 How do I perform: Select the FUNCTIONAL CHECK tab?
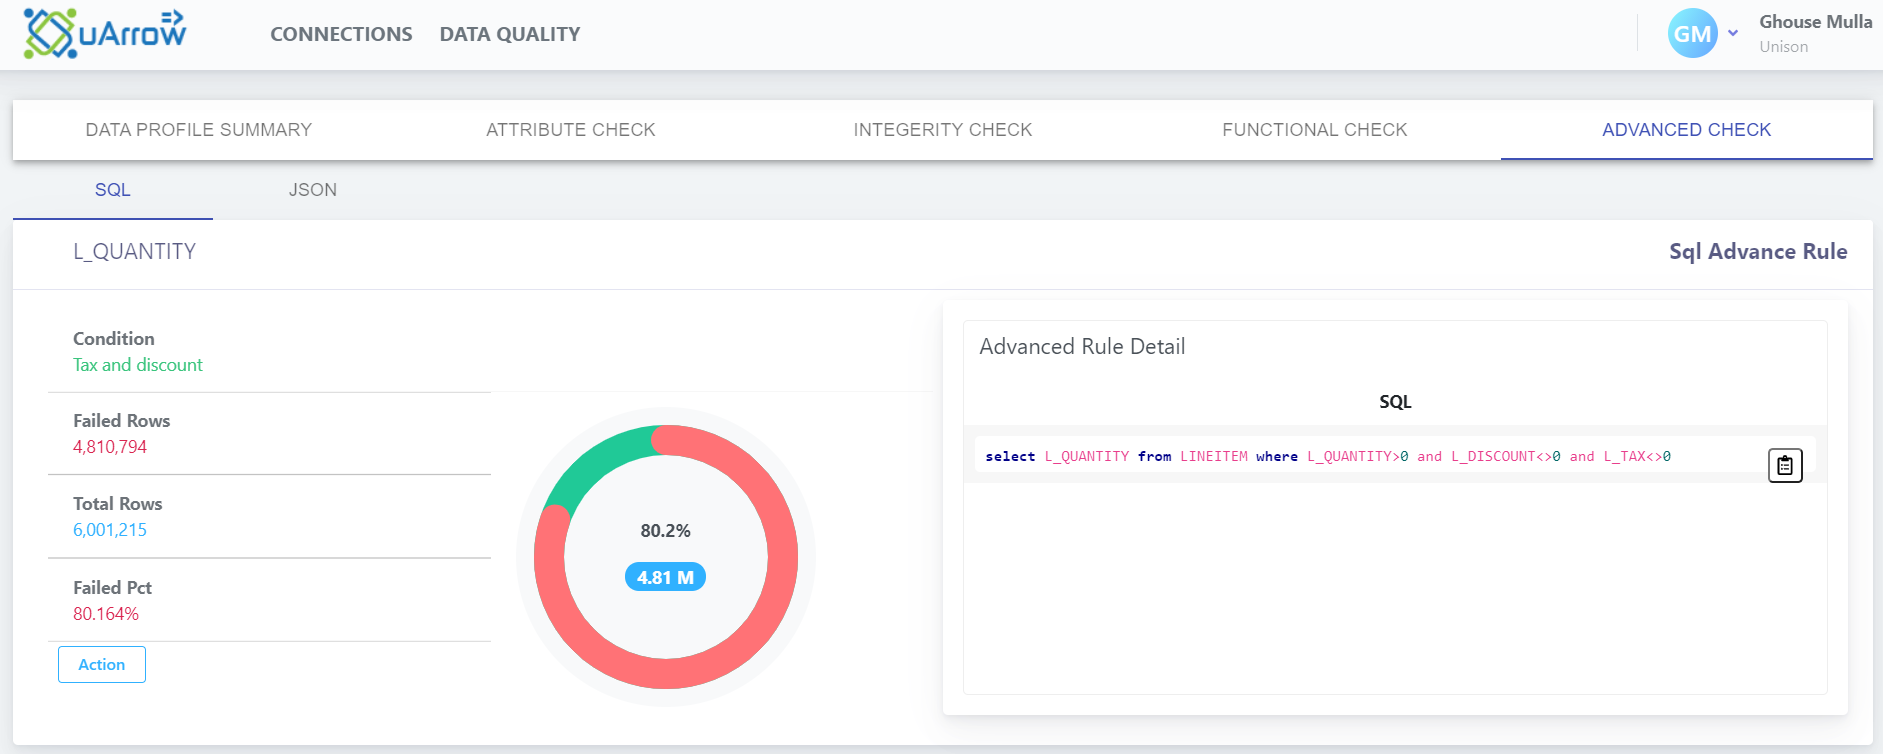[1315, 130]
